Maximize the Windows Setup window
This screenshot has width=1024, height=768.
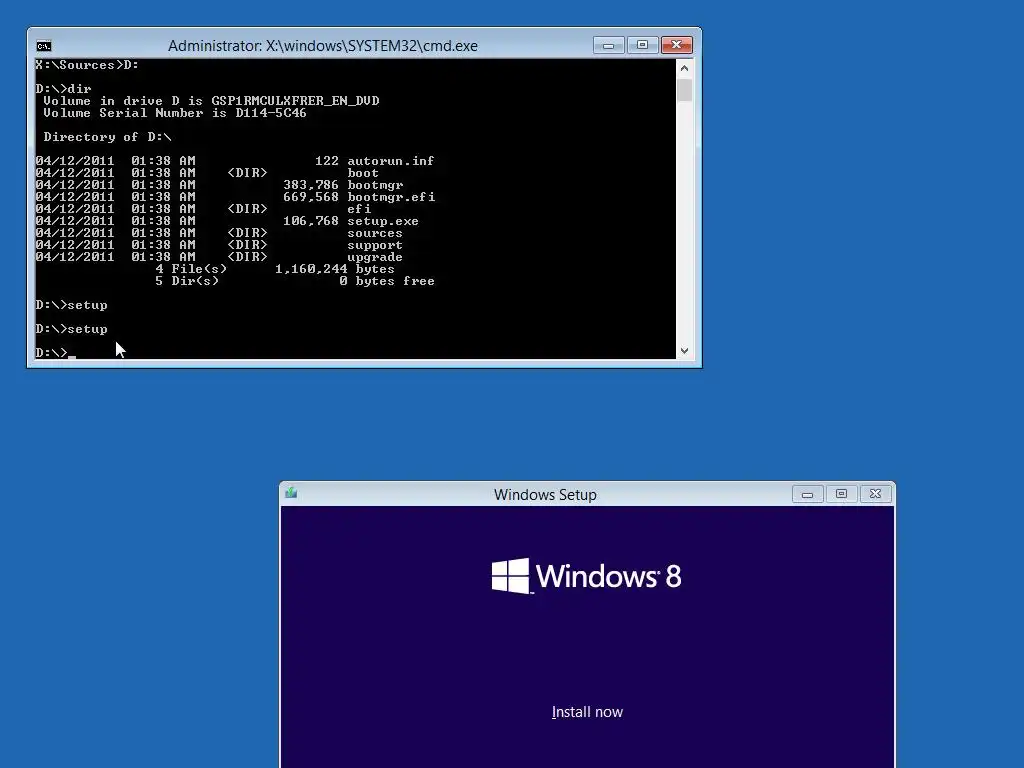tap(841, 494)
